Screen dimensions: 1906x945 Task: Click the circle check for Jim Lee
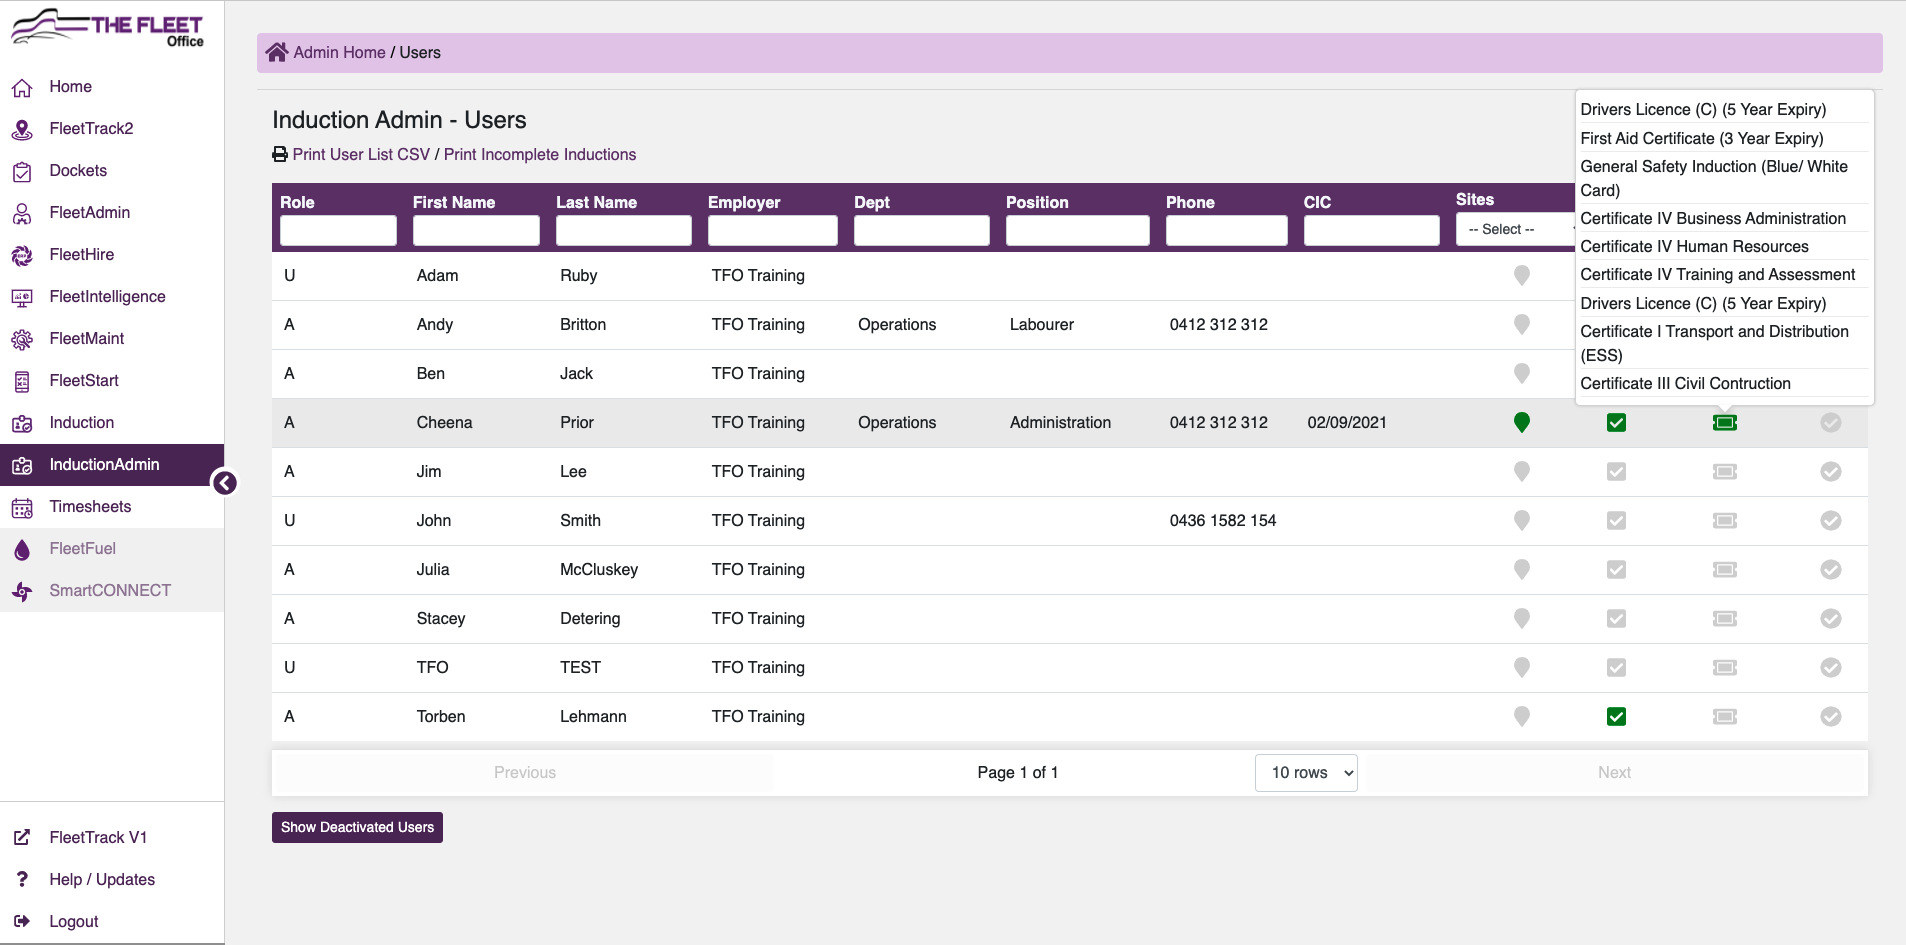pos(1831,471)
